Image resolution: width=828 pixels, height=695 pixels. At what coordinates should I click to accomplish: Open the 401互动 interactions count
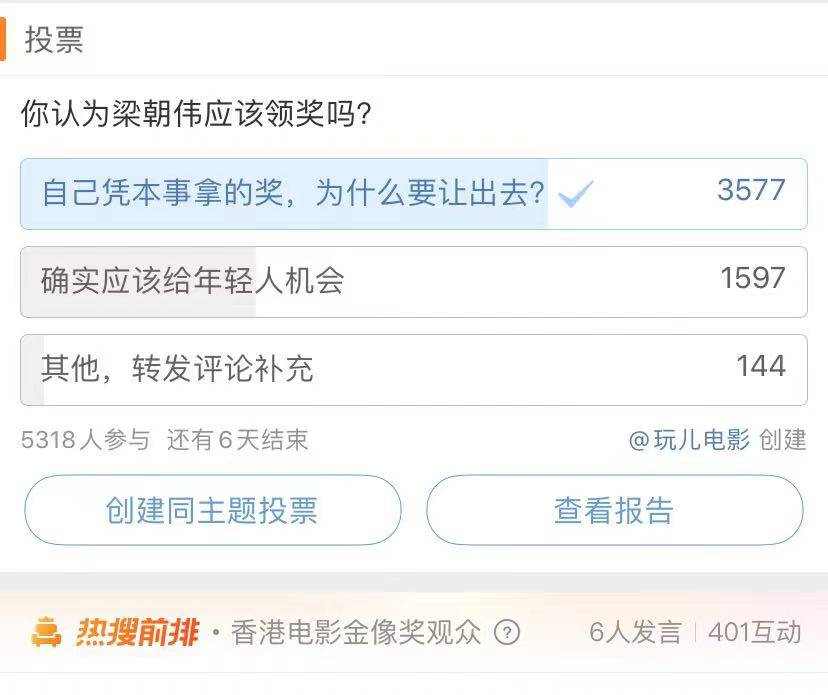coord(755,632)
